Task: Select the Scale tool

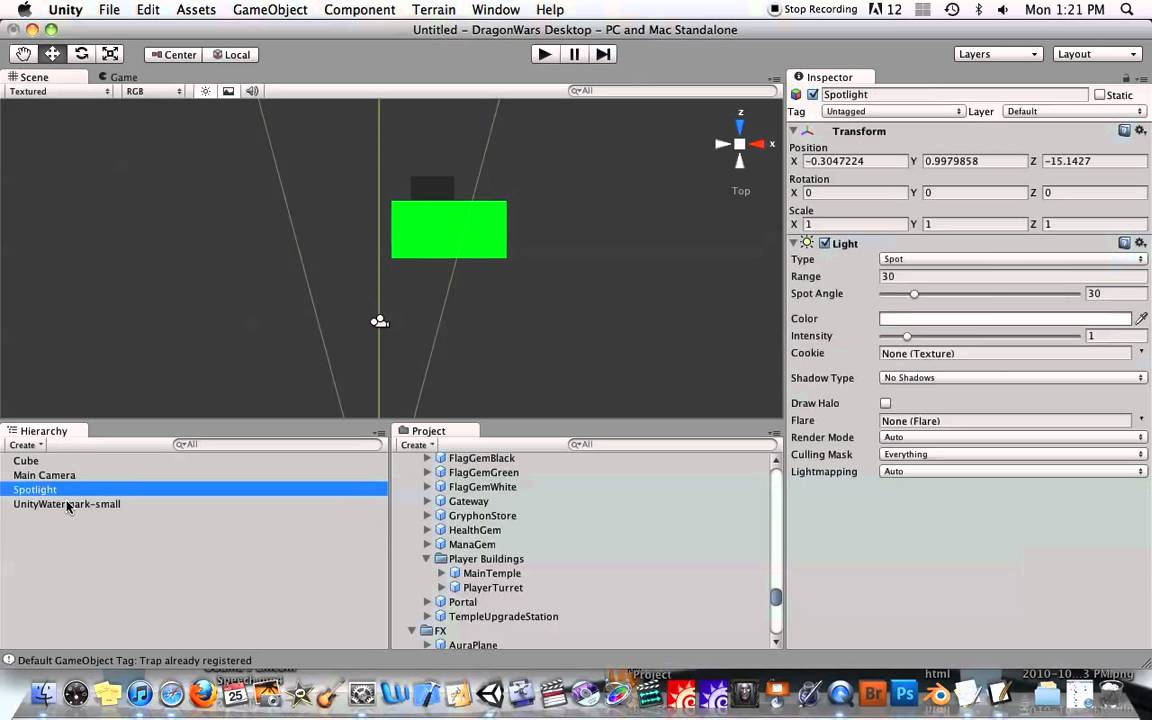Action: (x=110, y=54)
